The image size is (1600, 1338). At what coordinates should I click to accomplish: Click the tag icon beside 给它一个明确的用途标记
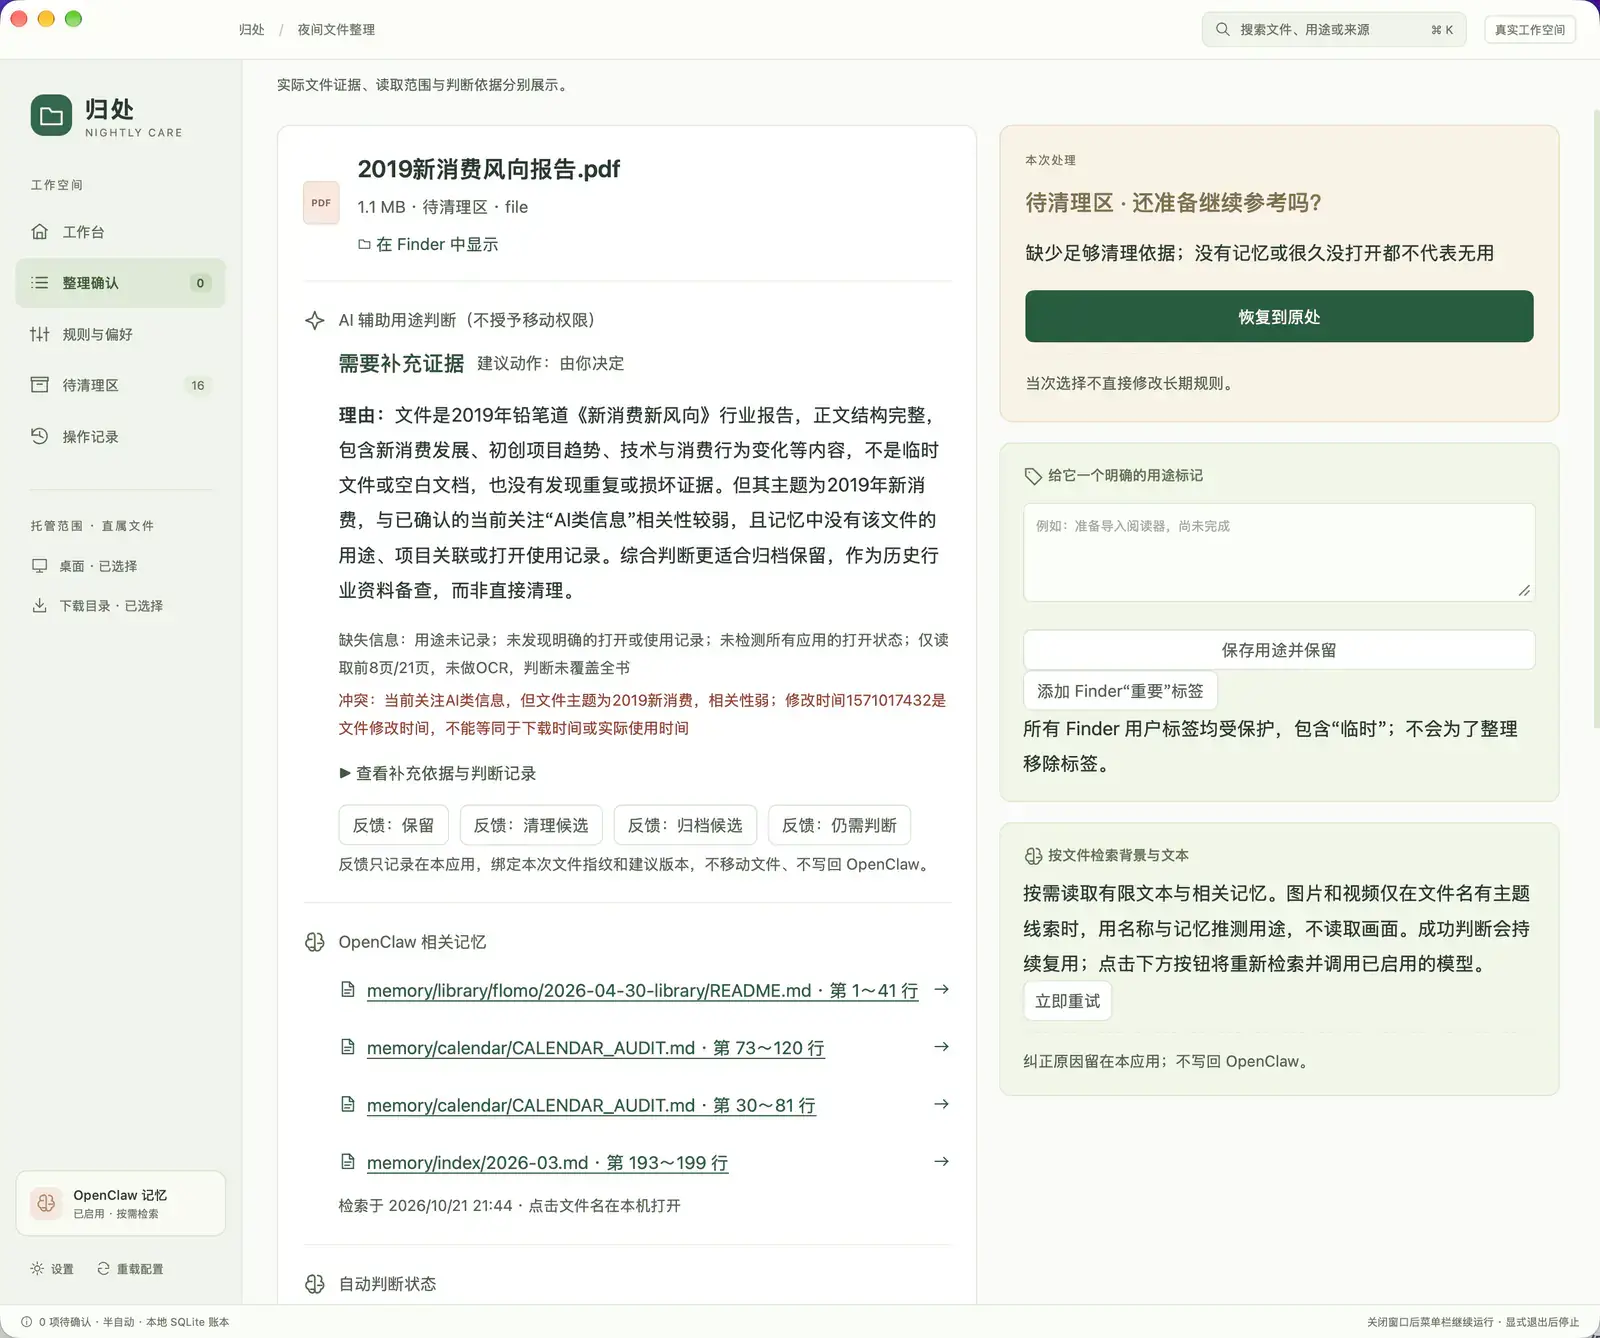[1033, 476]
